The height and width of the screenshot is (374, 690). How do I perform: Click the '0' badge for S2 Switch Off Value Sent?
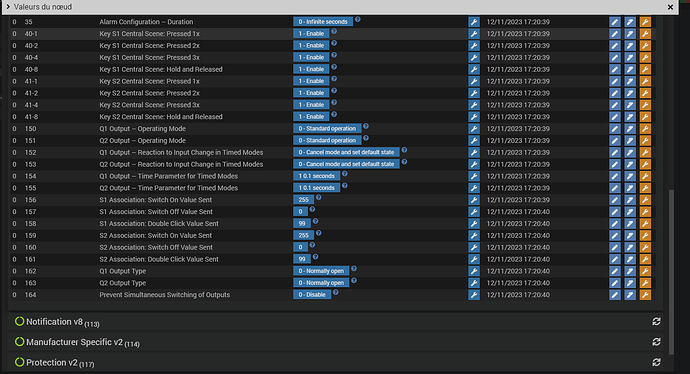[301, 247]
